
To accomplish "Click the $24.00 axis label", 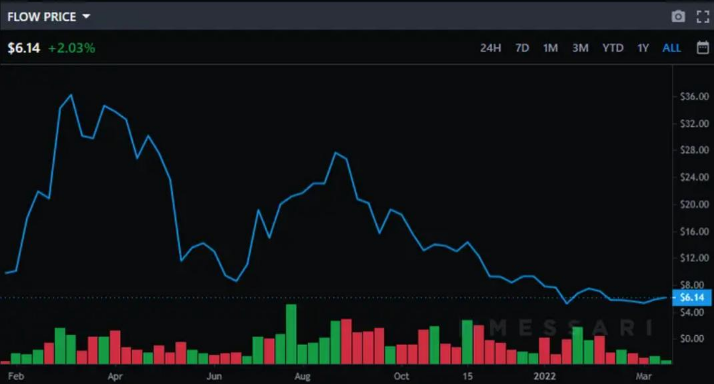I will pos(694,177).
